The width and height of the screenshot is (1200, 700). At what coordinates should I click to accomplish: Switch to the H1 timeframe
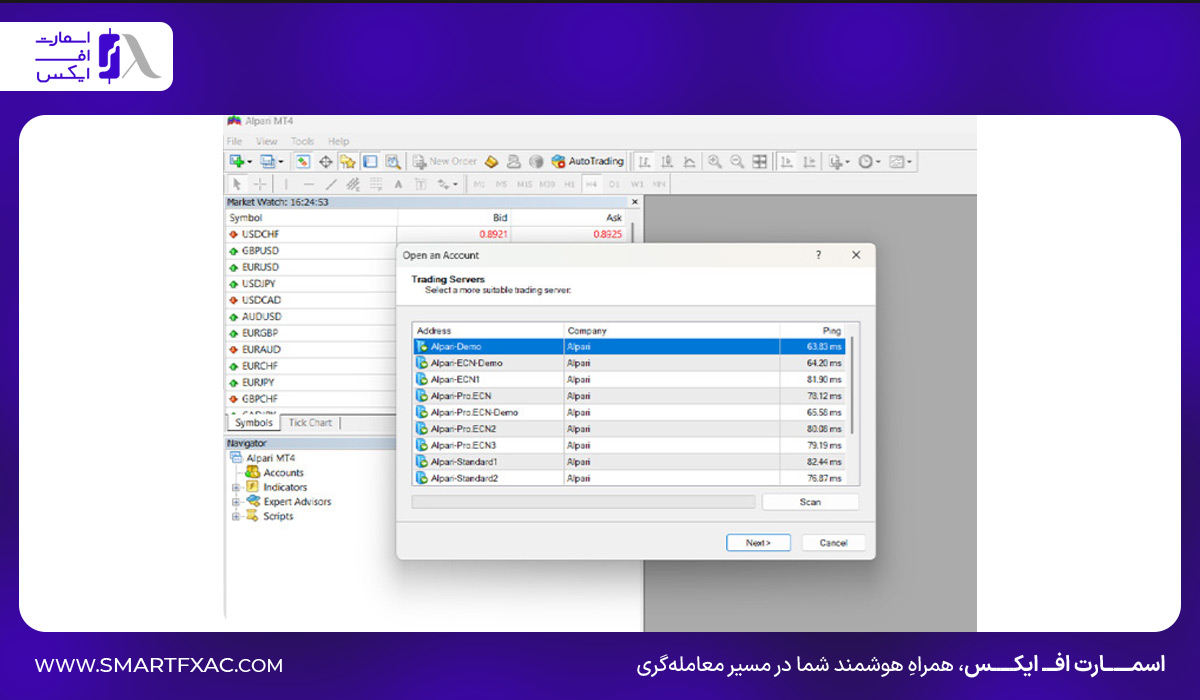tap(570, 184)
